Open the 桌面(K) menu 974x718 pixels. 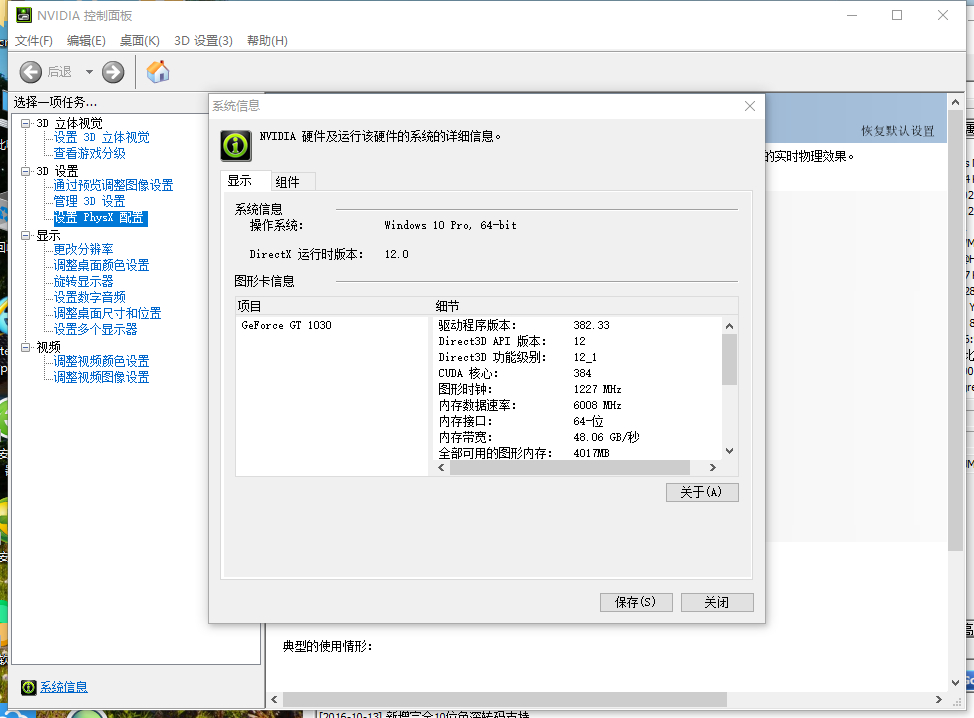click(140, 40)
